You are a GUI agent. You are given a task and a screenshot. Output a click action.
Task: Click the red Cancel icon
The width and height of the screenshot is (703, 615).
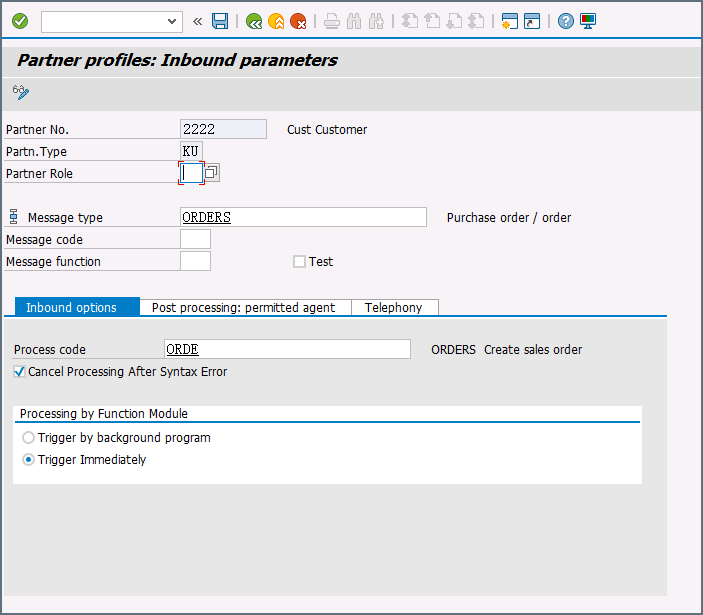298,21
